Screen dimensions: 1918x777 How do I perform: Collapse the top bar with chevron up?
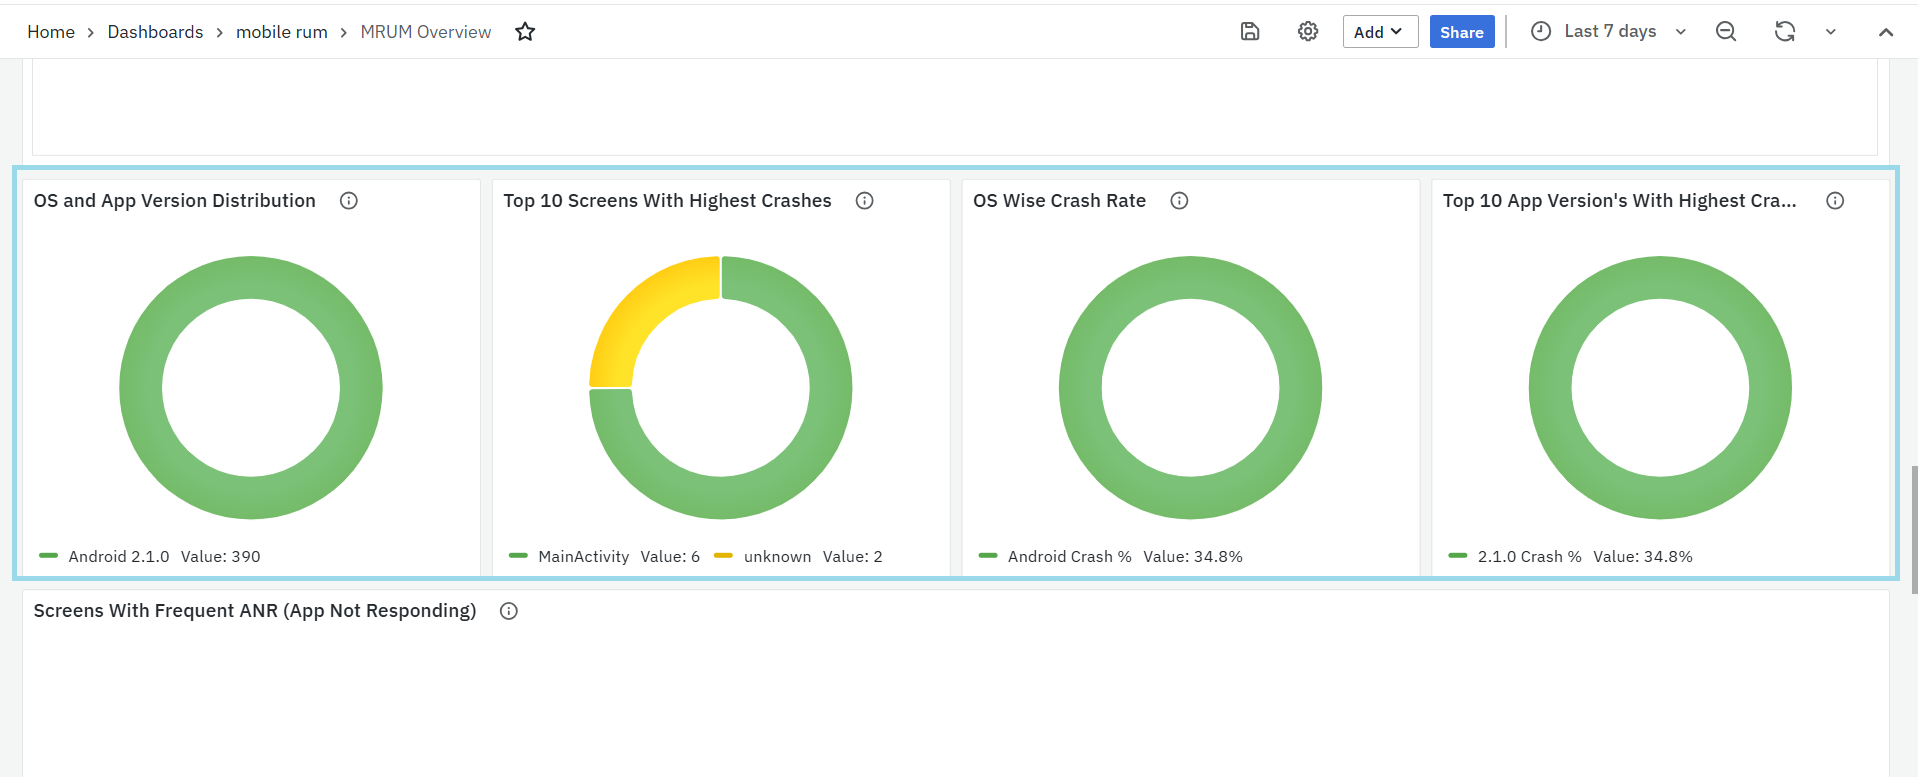(x=1886, y=32)
